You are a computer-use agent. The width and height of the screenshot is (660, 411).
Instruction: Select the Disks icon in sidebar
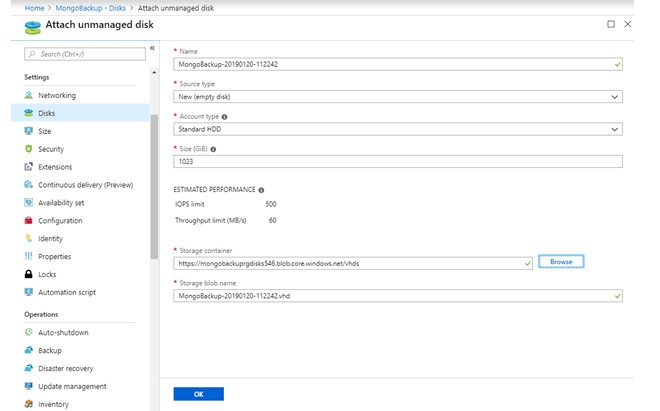tap(29, 113)
